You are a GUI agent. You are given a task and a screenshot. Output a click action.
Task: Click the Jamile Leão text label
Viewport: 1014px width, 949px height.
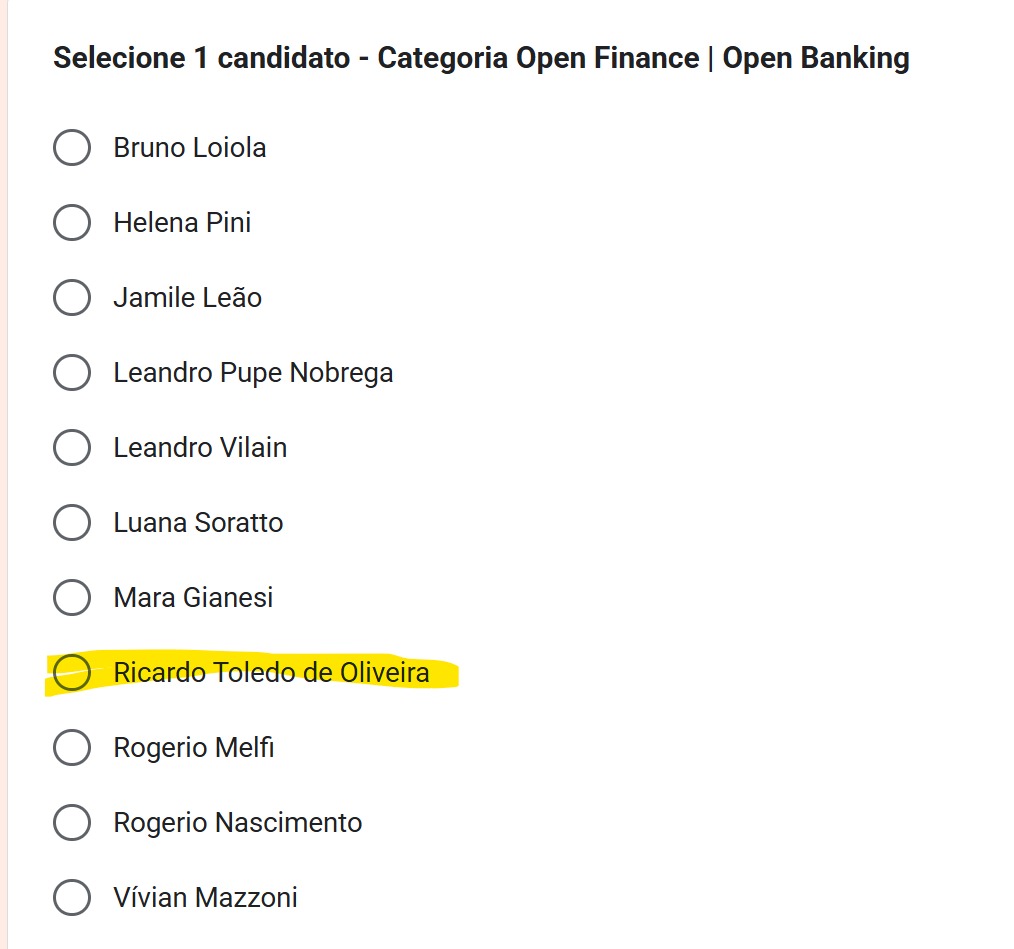click(x=188, y=297)
